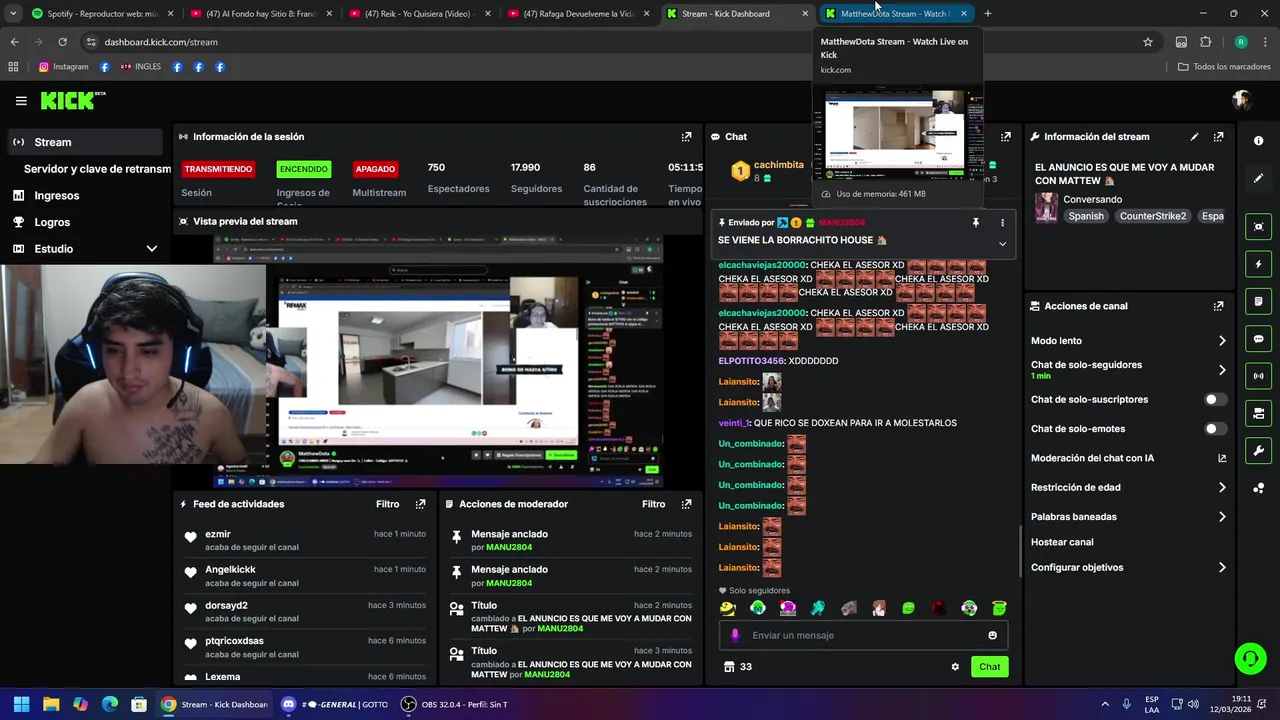The image size is (1280, 720).
Task: Click the Spanish stream tag
Action: coord(1086,216)
